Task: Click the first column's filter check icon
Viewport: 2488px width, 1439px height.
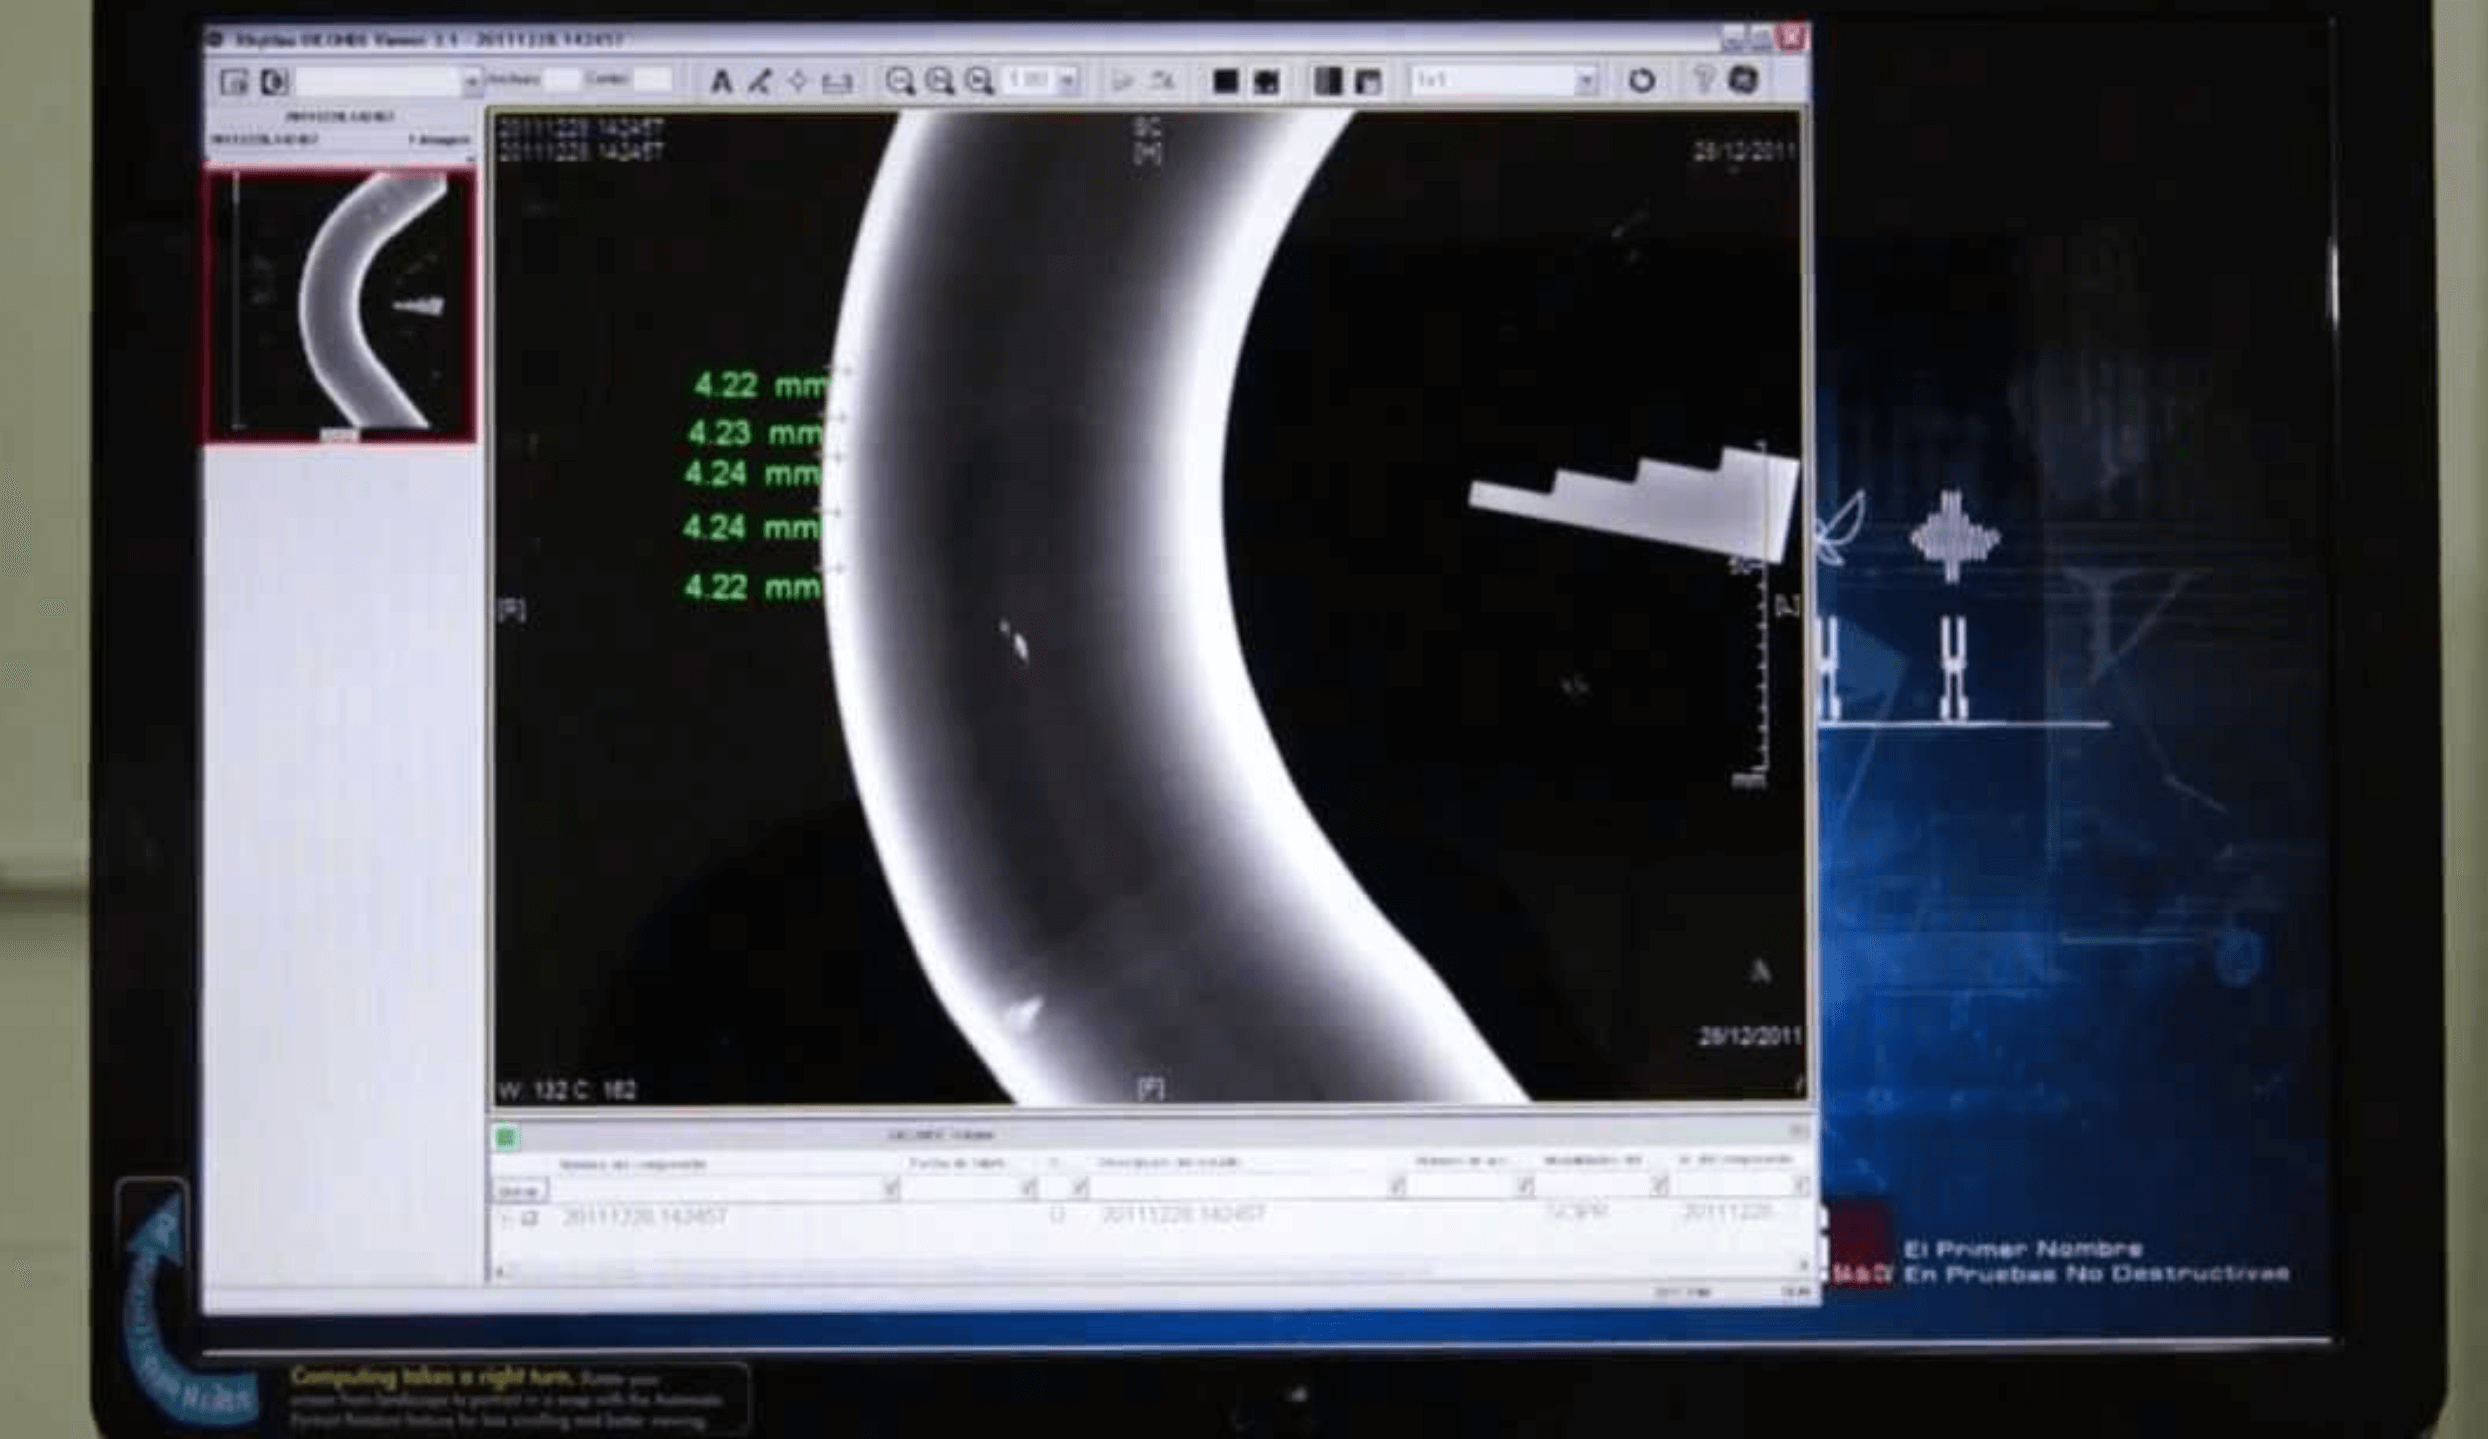Action: coord(890,1188)
